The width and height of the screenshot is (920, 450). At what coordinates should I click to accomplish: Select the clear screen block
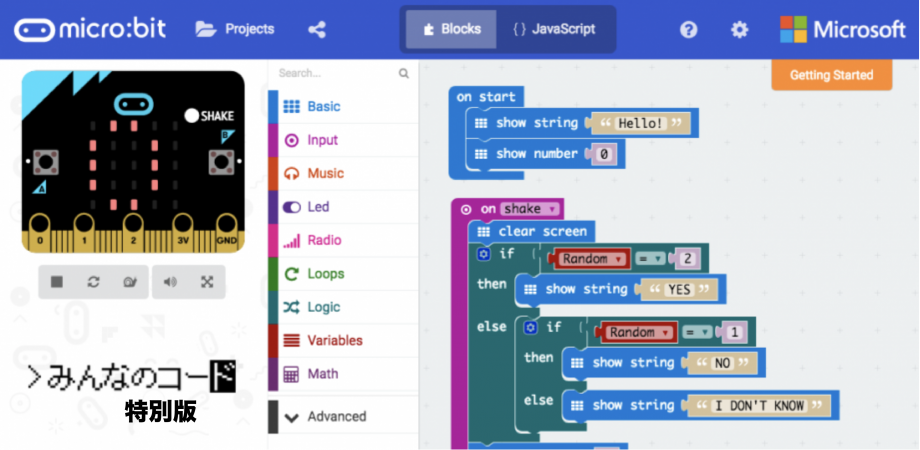click(532, 232)
